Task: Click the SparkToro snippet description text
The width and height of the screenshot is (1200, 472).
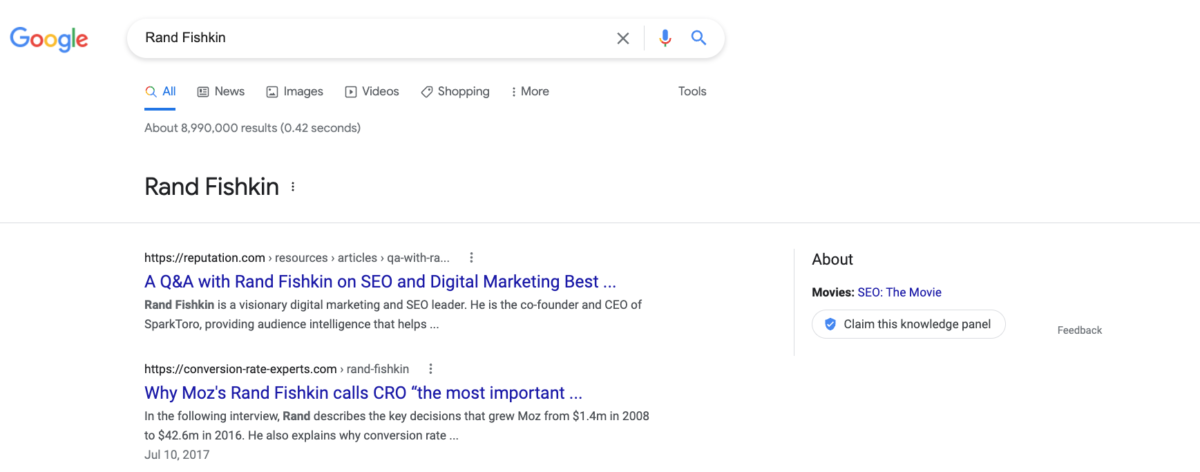Action: 393,314
